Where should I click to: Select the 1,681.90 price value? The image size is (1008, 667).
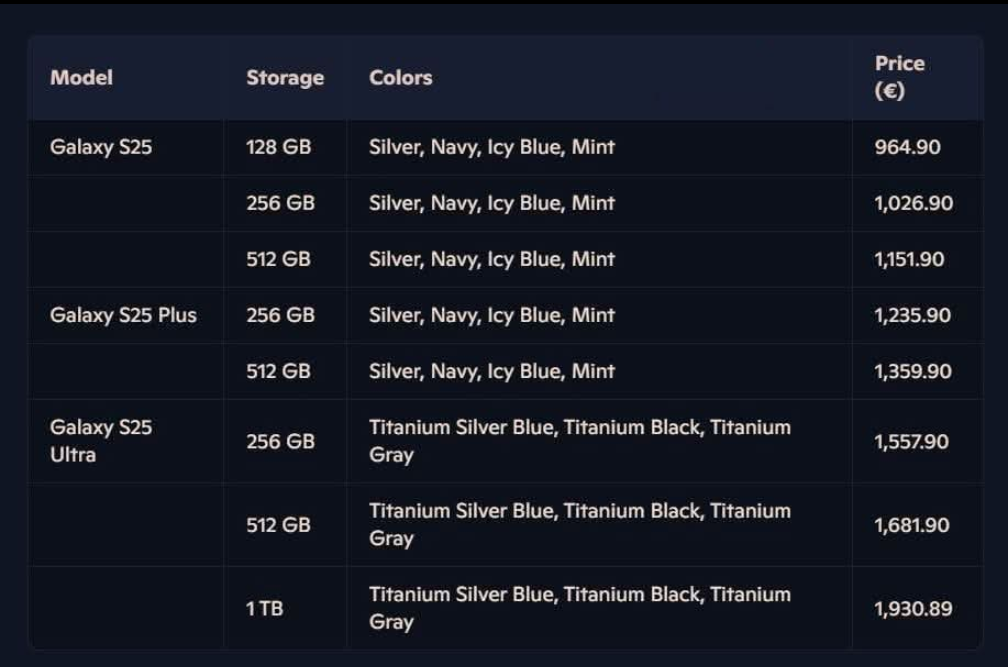[x=911, y=525]
